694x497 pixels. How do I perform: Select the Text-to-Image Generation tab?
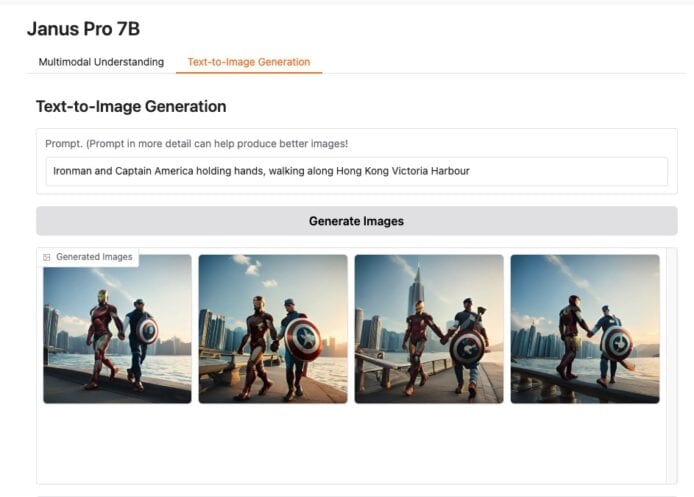(248, 62)
